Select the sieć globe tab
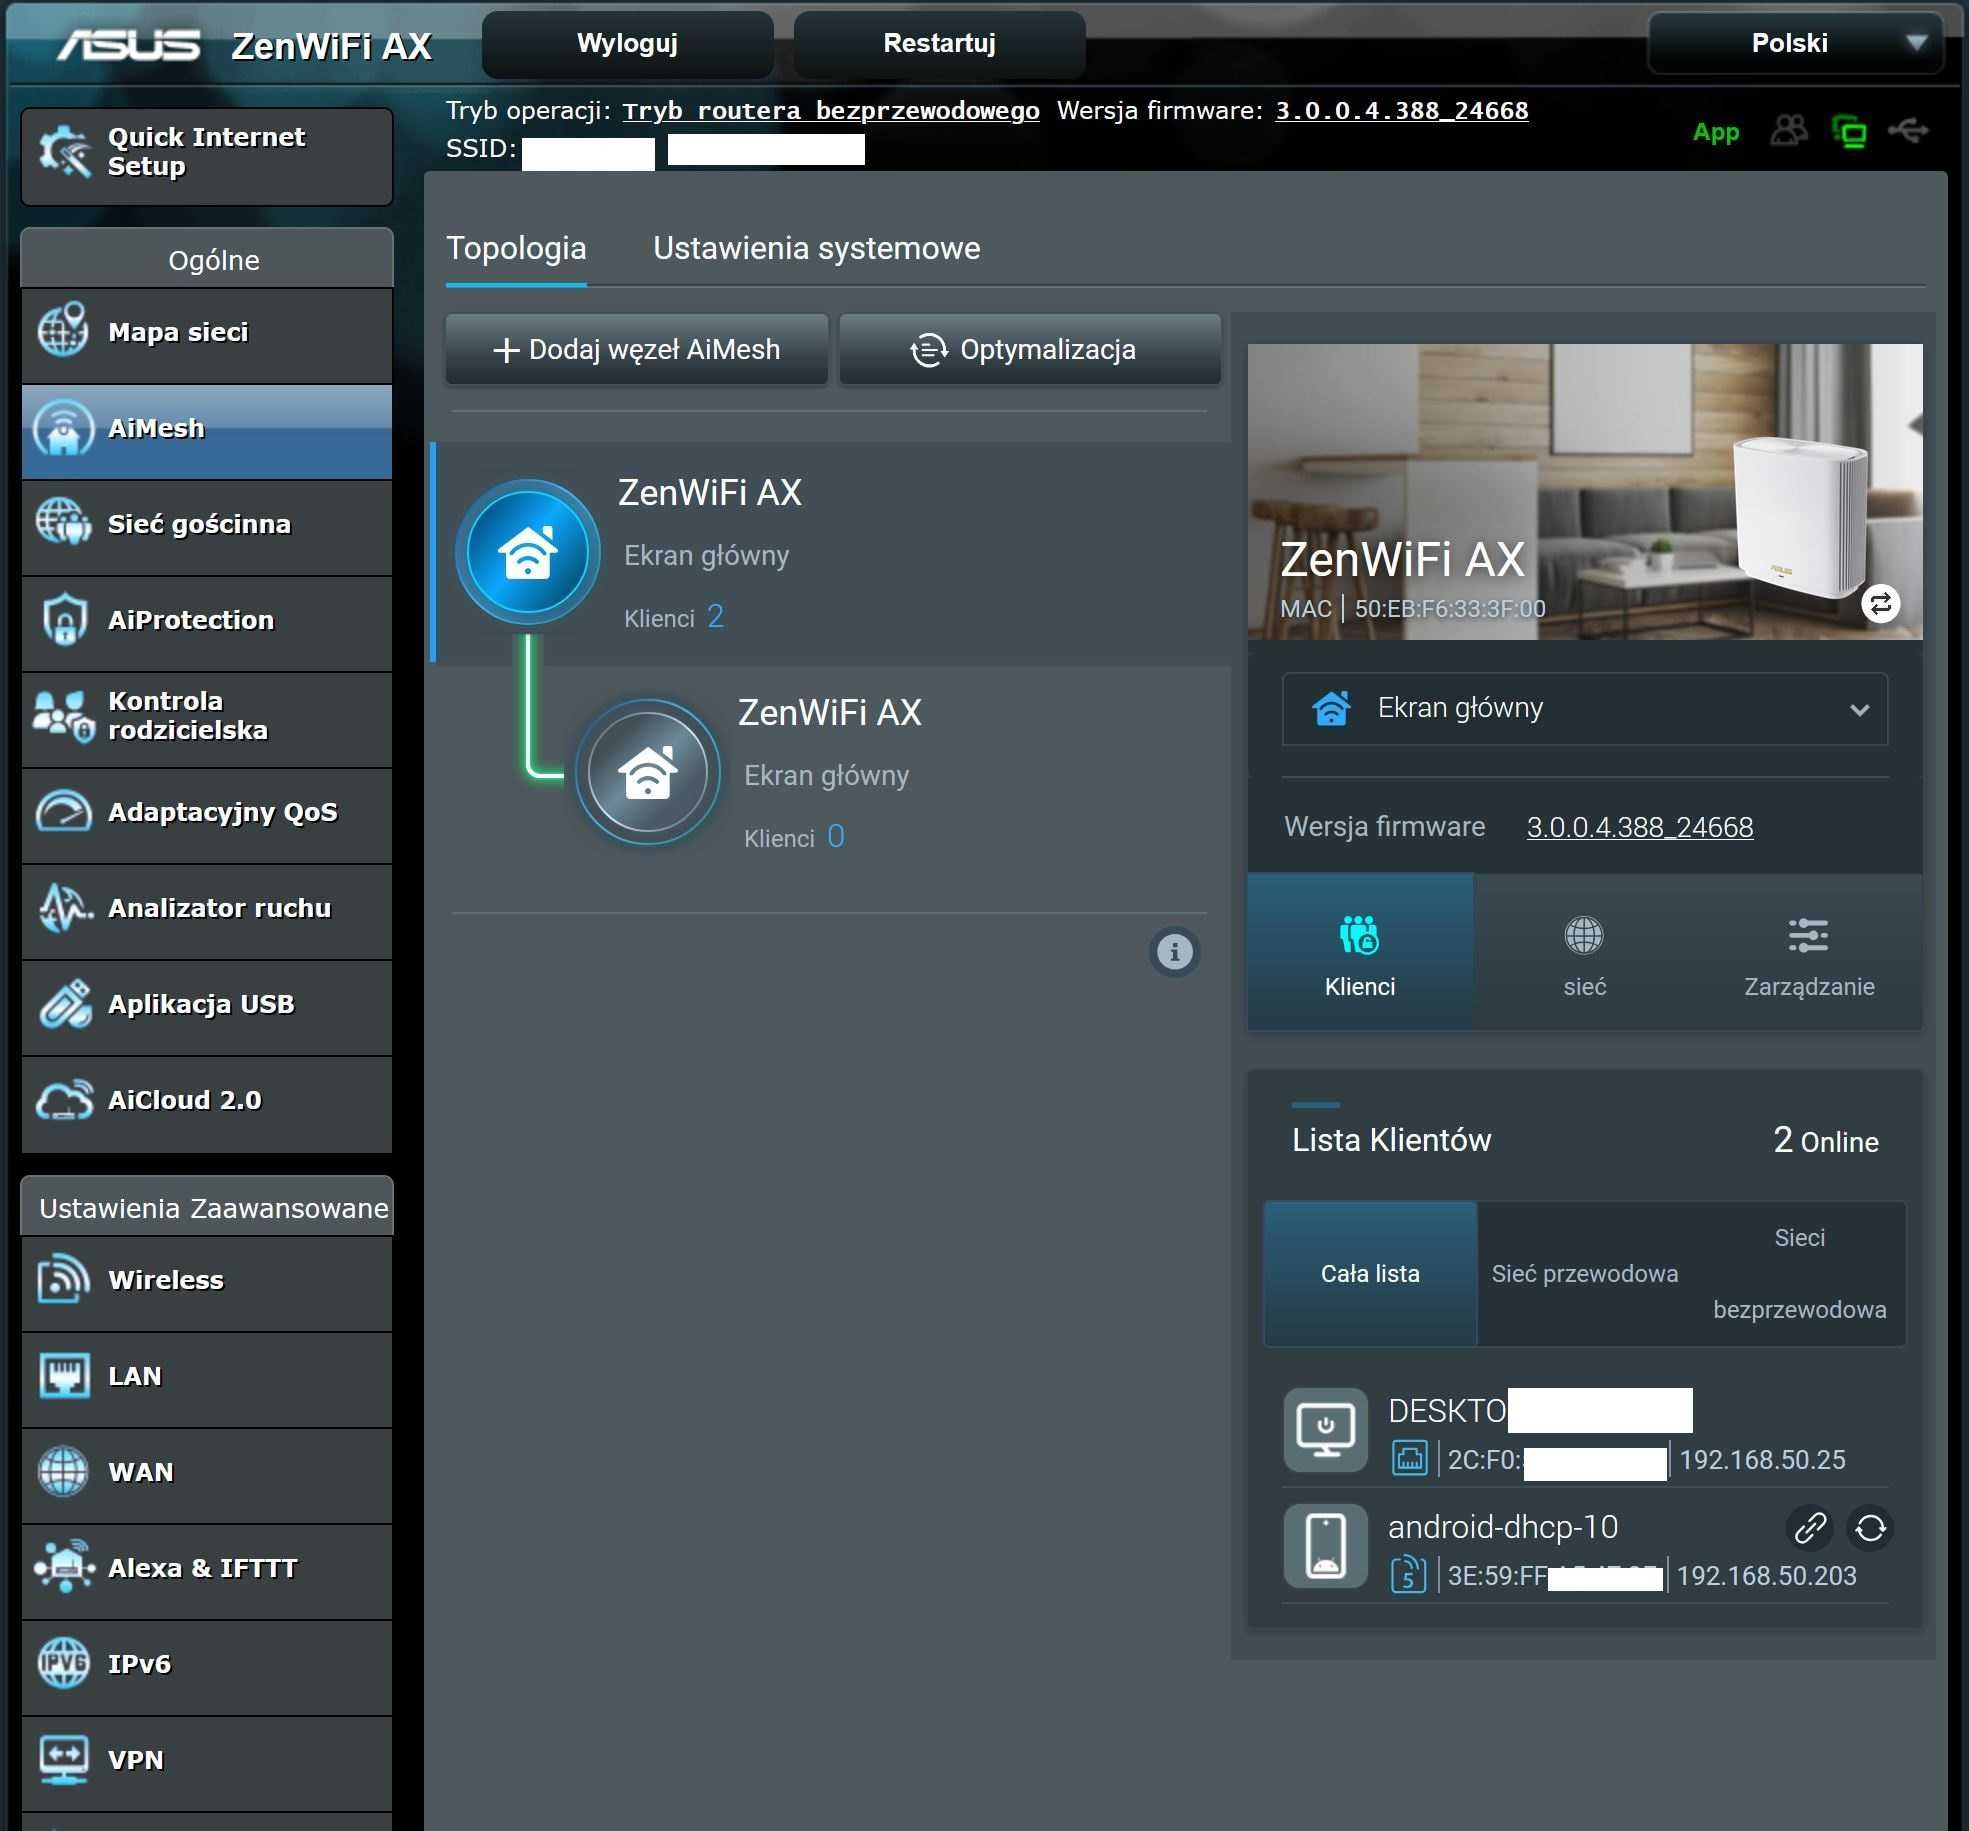1969x1831 pixels. coord(1585,953)
